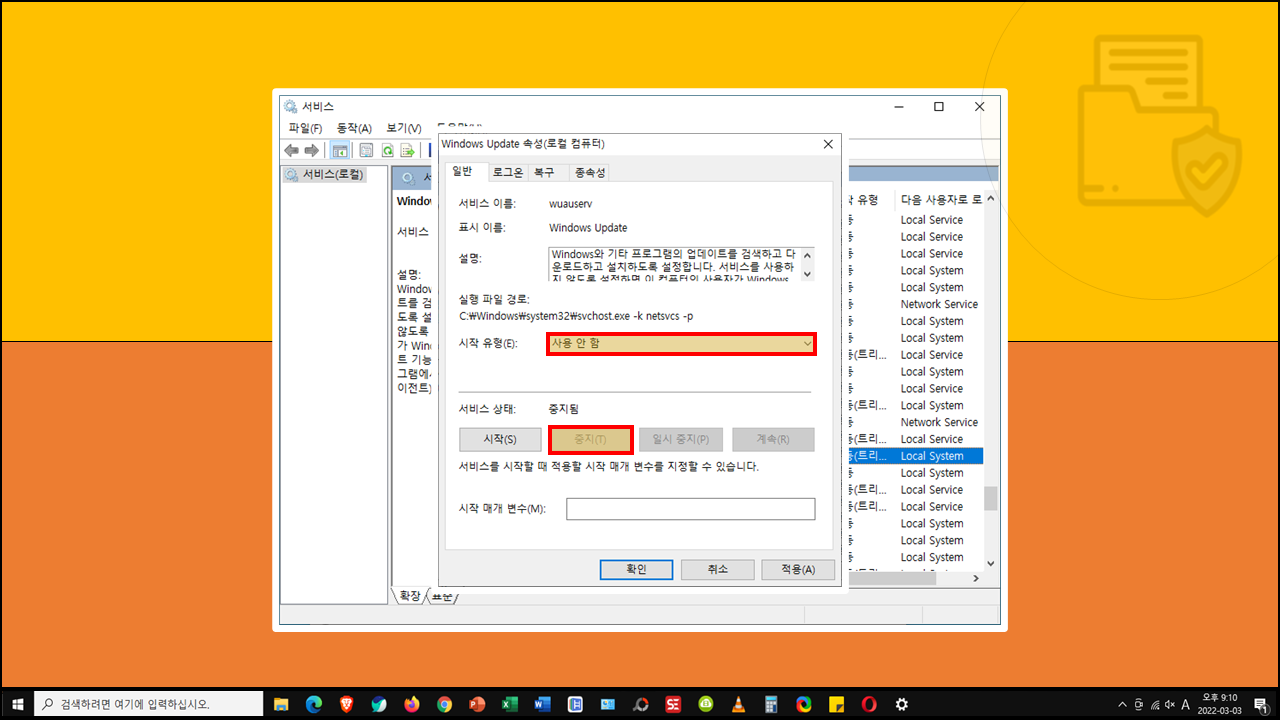
Task: Open Sticky Notes from the taskbar
Action: 836,704
